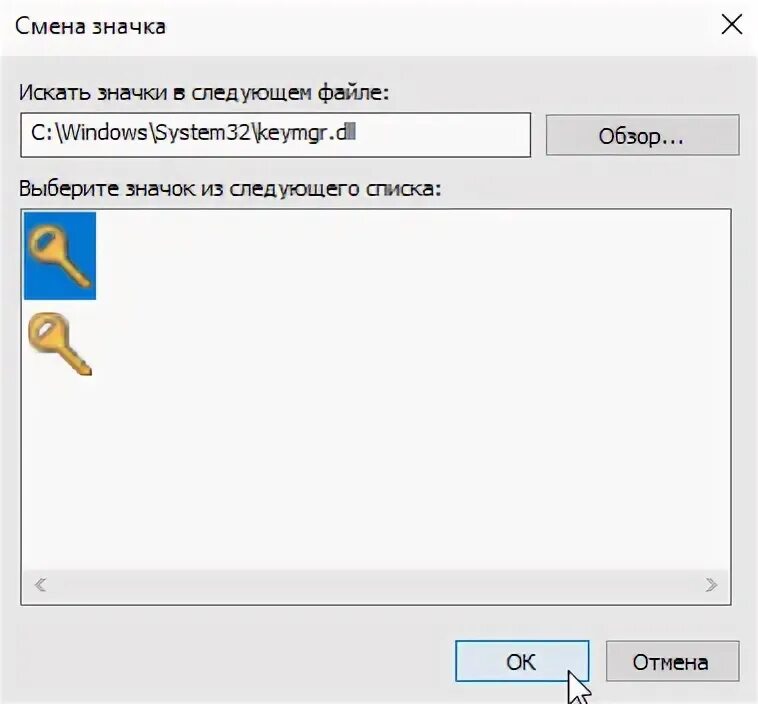Open file browser with Обзор button

point(642,135)
